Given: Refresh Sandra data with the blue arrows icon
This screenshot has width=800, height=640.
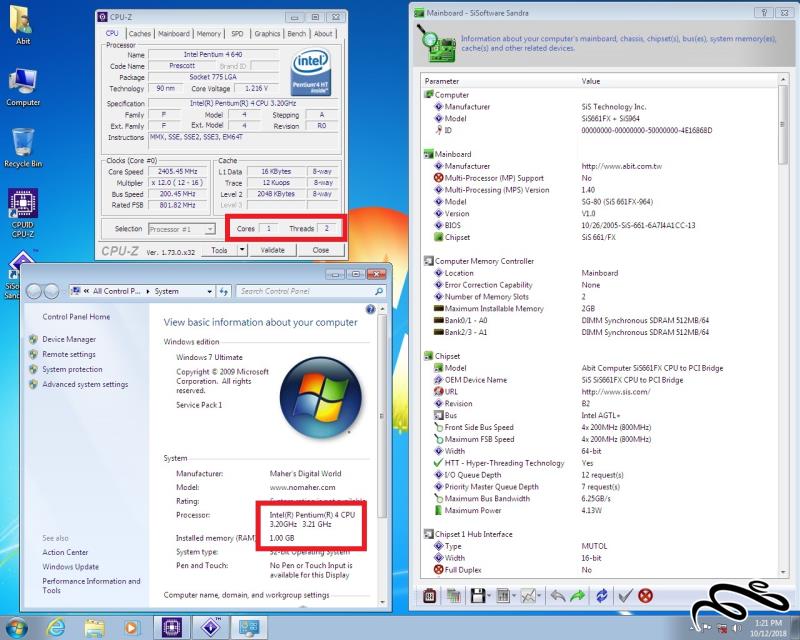Looking at the screenshot, I should [x=602, y=596].
